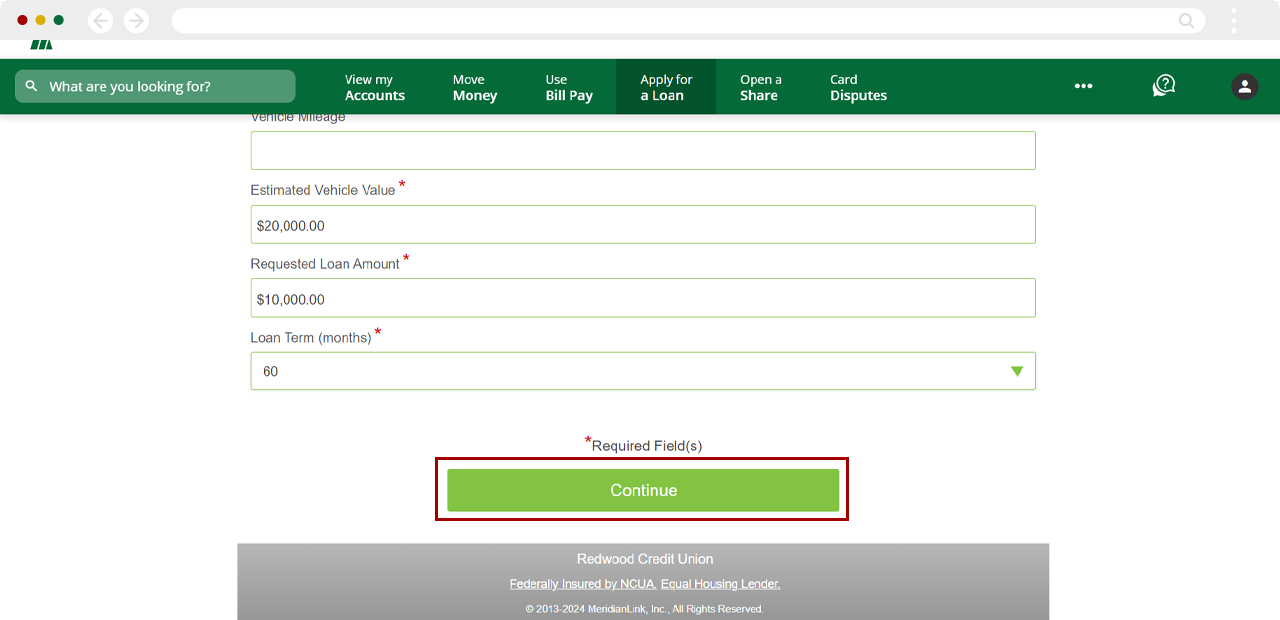Click the green macOS window dot
The height and width of the screenshot is (620, 1280).
58,19
